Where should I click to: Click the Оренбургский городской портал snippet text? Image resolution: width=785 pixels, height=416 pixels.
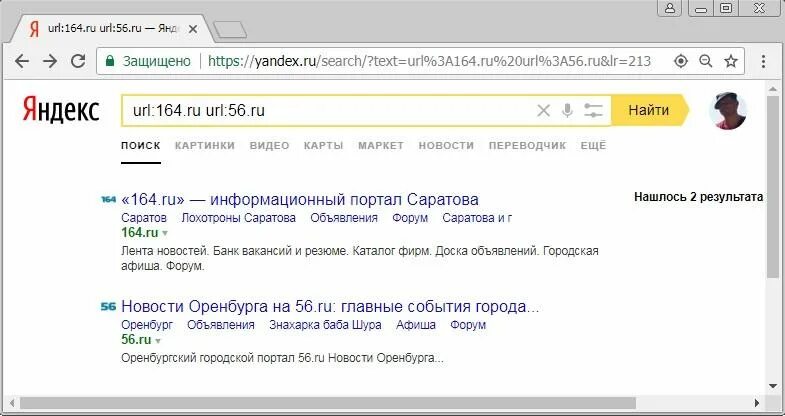click(x=282, y=359)
